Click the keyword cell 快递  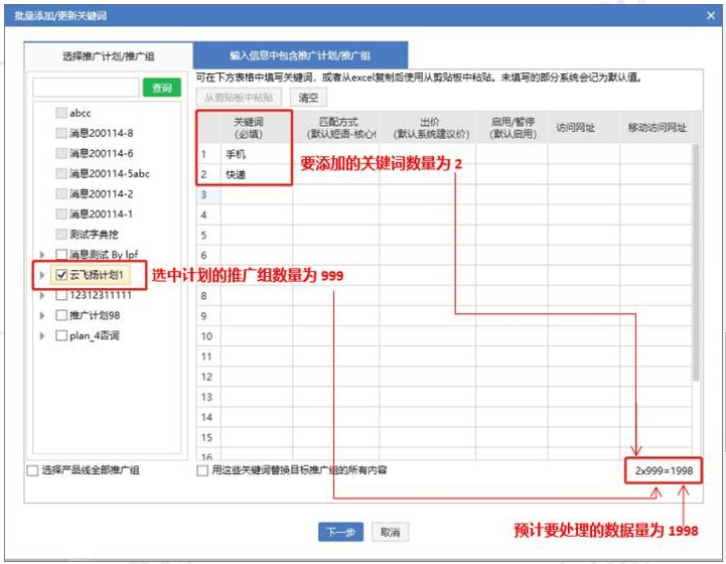tap(257, 174)
